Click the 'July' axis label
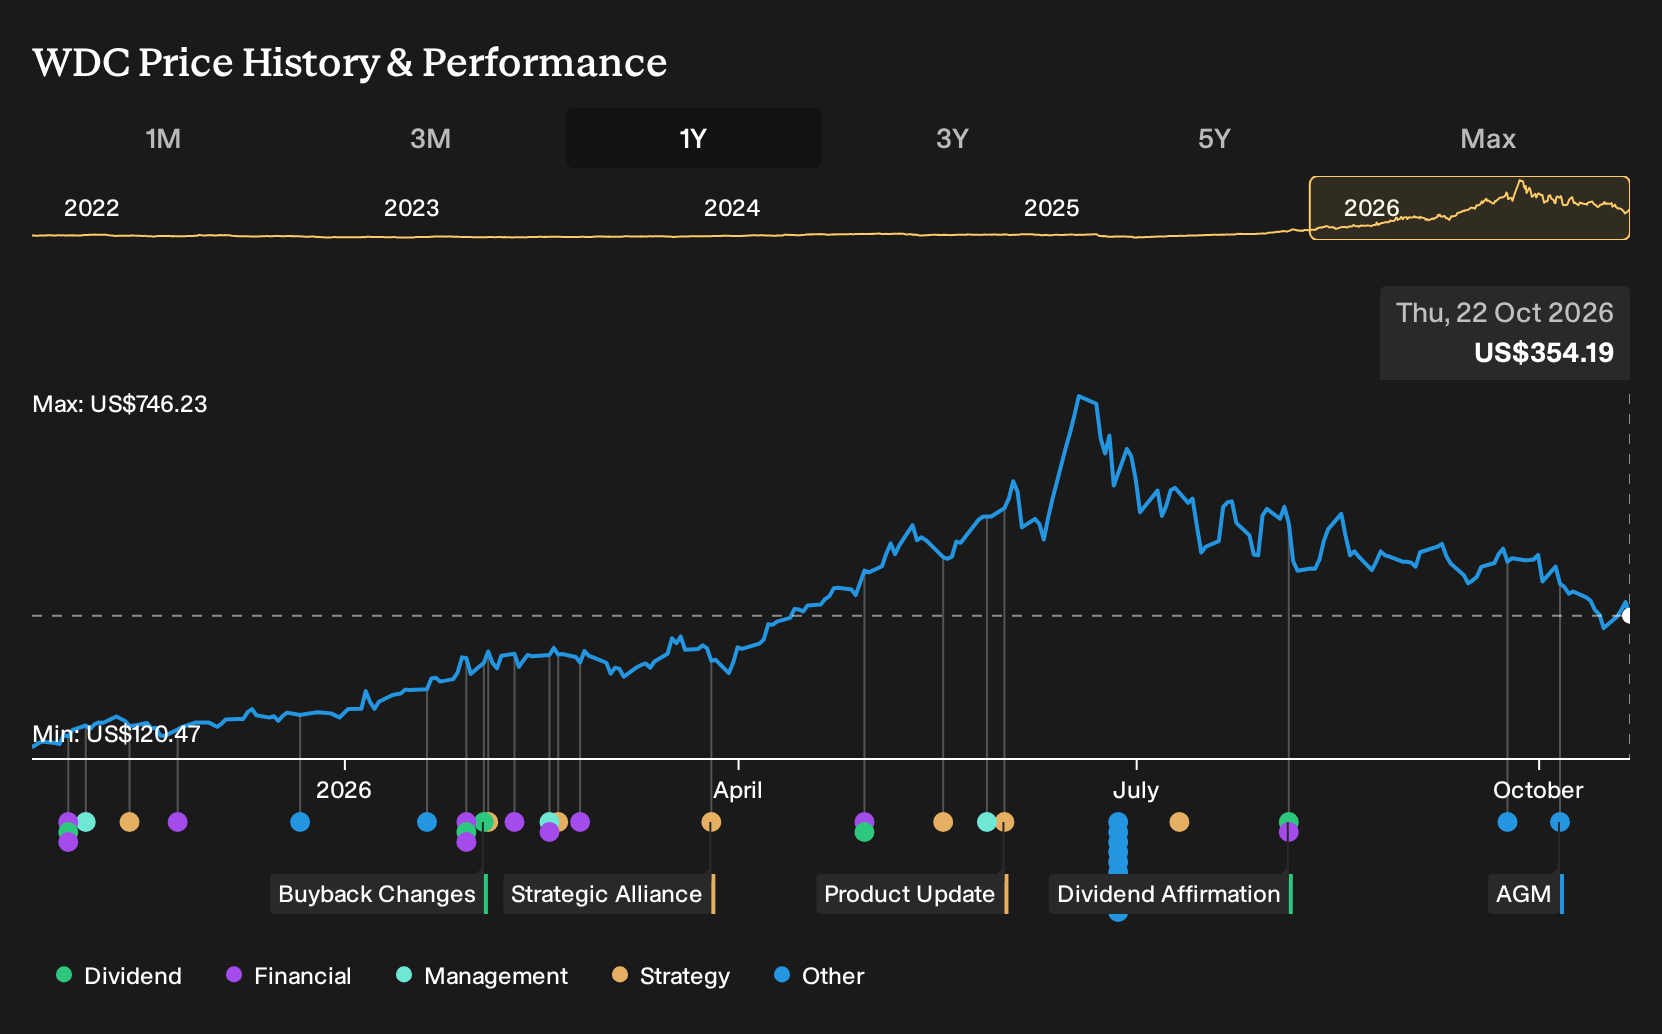This screenshot has width=1662, height=1034. [x=1136, y=790]
